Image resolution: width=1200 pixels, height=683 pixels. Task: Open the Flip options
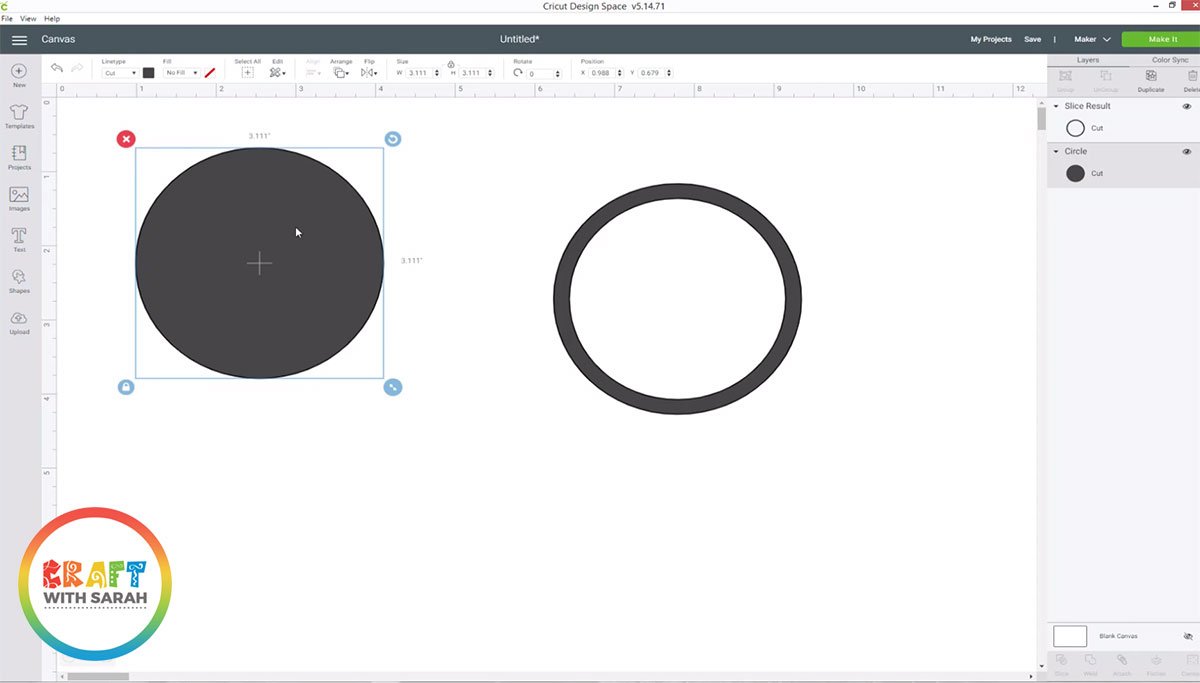tap(369, 72)
